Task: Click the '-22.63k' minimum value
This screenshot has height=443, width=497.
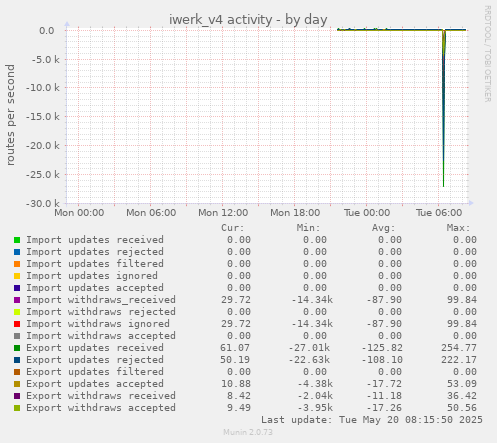Action: click(x=309, y=360)
